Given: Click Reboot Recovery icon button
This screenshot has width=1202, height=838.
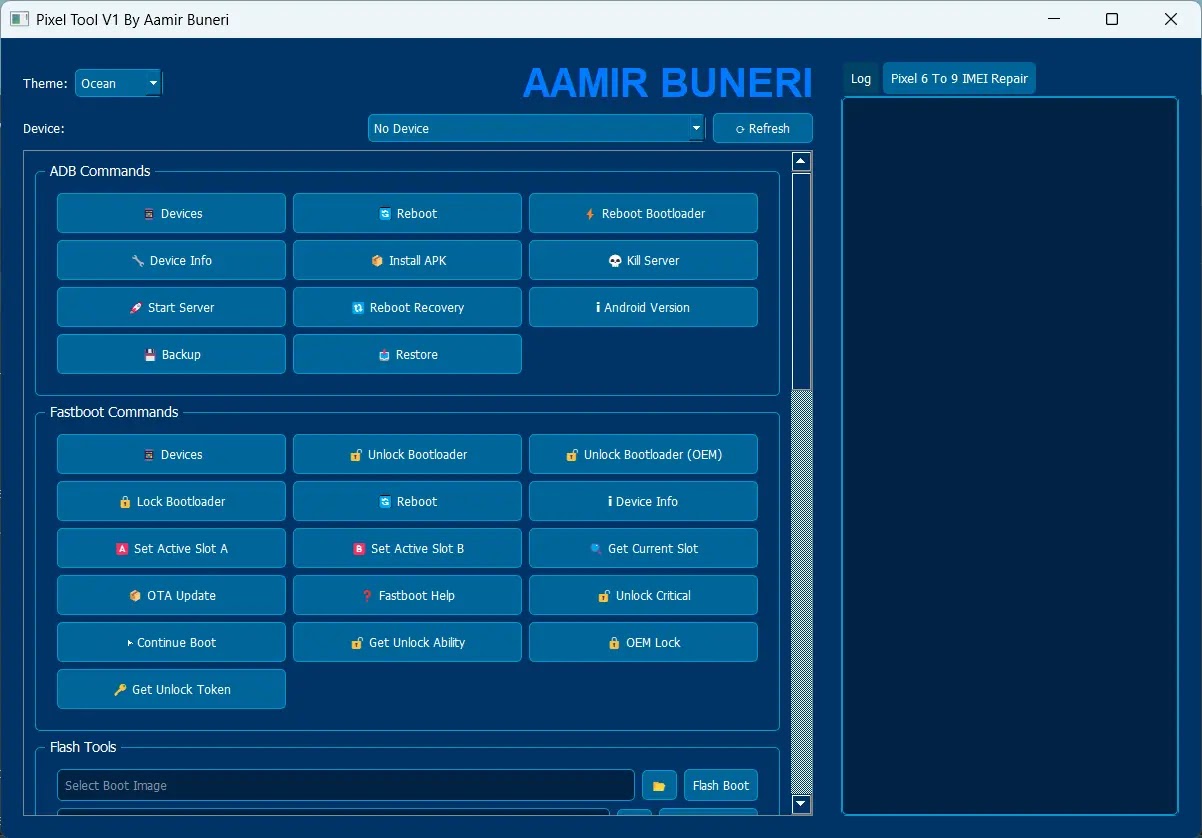Looking at the screenshot, I should [x=407, y=307].
